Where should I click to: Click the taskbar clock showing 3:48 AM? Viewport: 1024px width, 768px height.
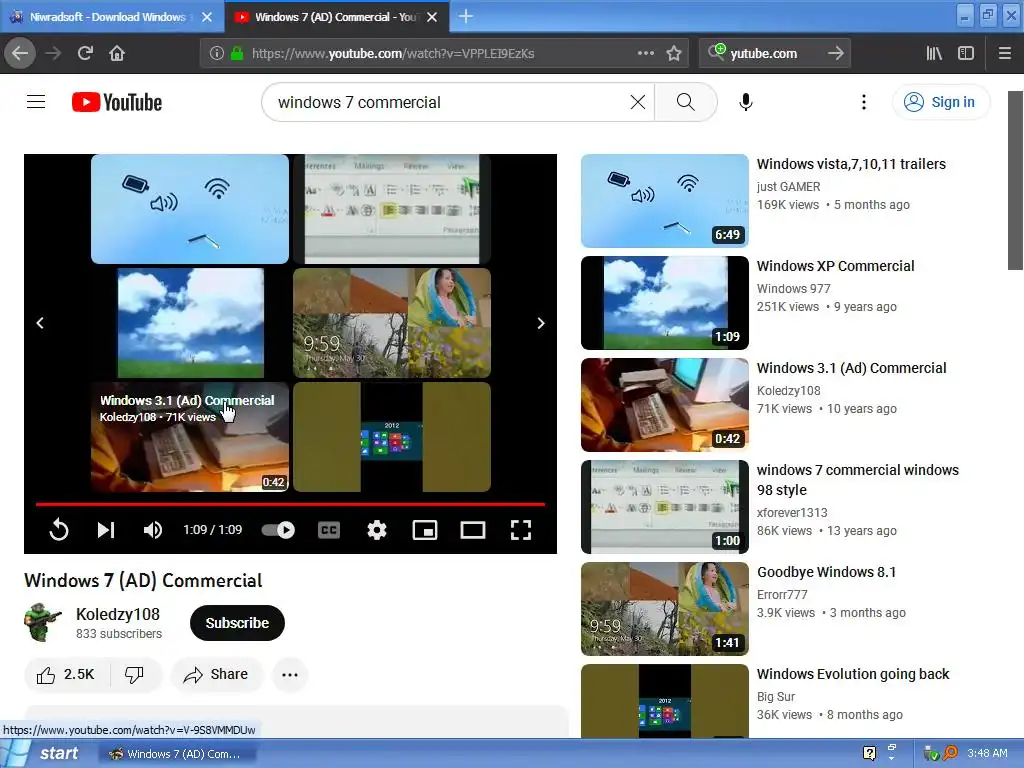[x=987, y=754]
